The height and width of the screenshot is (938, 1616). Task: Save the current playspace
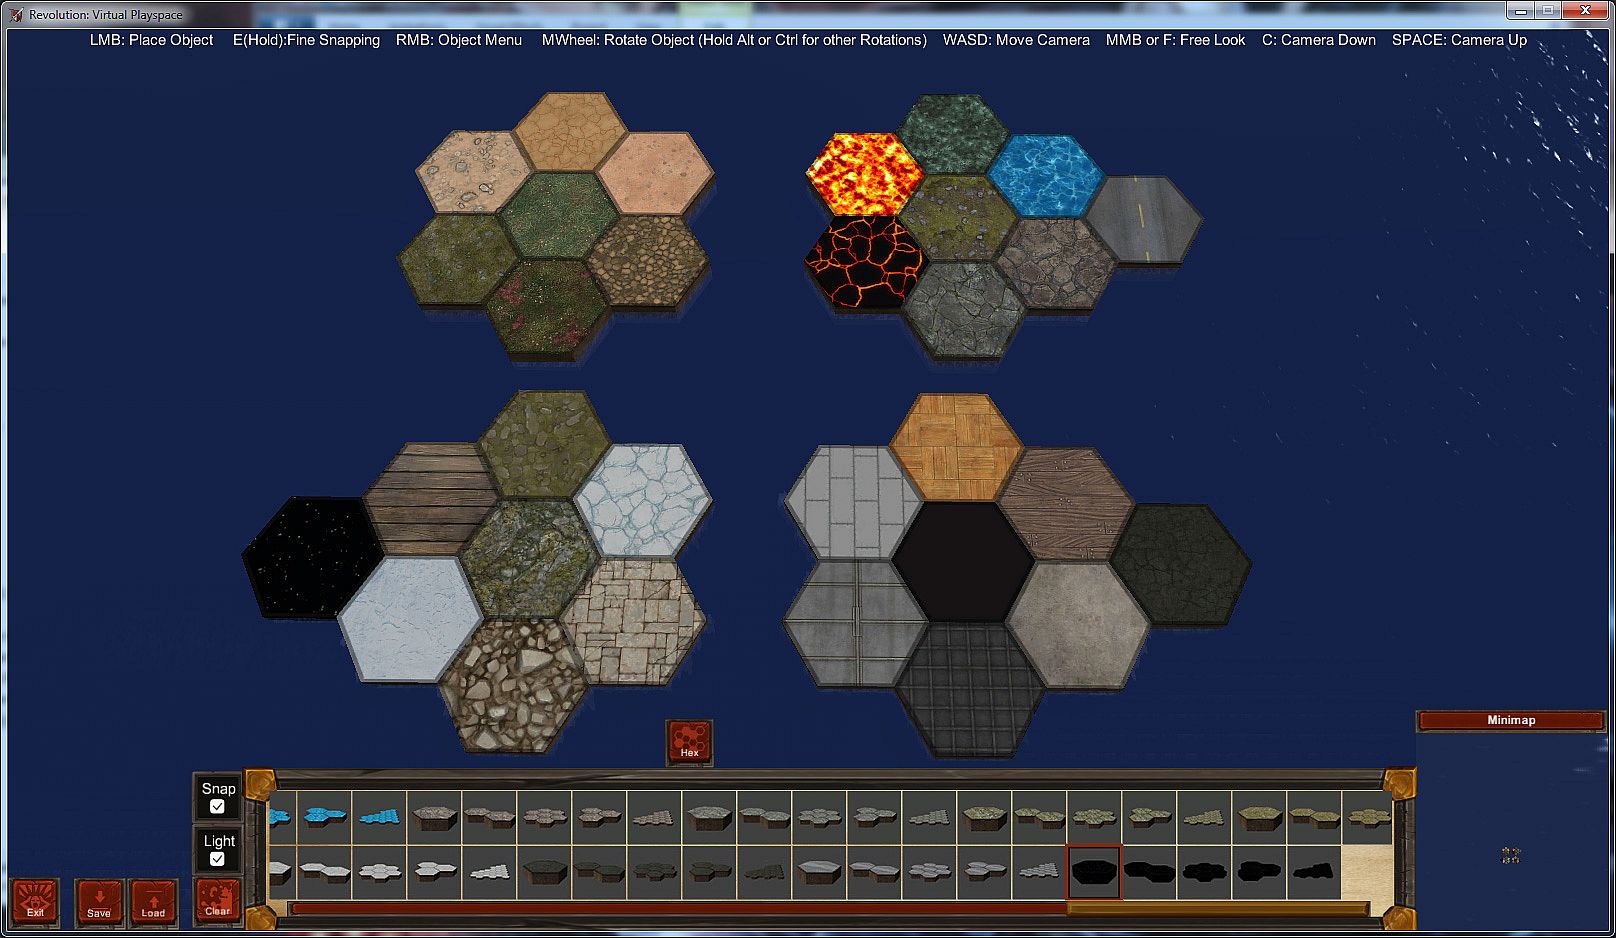(x=99, y=902)
